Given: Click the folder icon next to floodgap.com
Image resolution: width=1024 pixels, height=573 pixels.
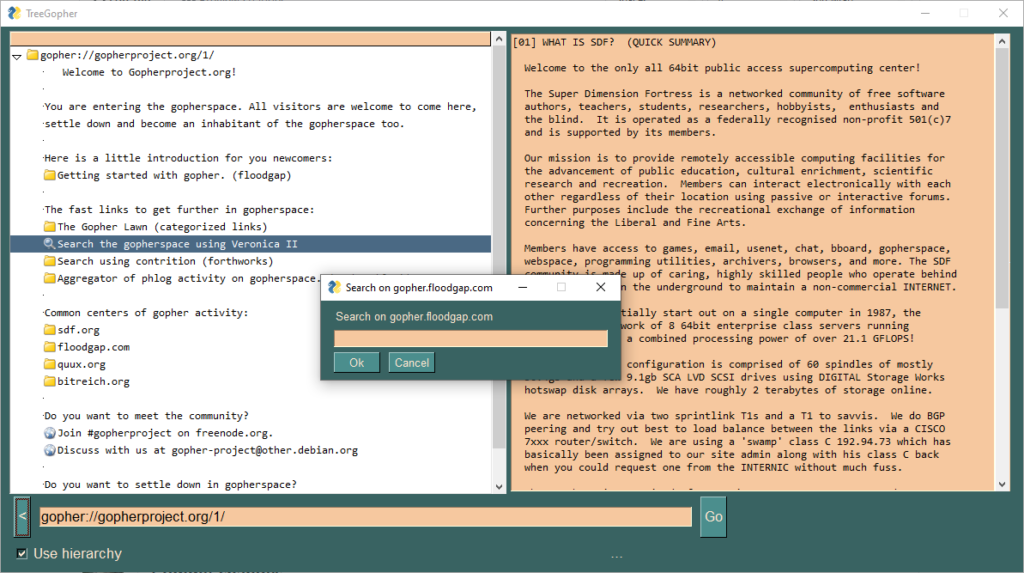Looking at the screenshot, I should click(x=50, y=347).
